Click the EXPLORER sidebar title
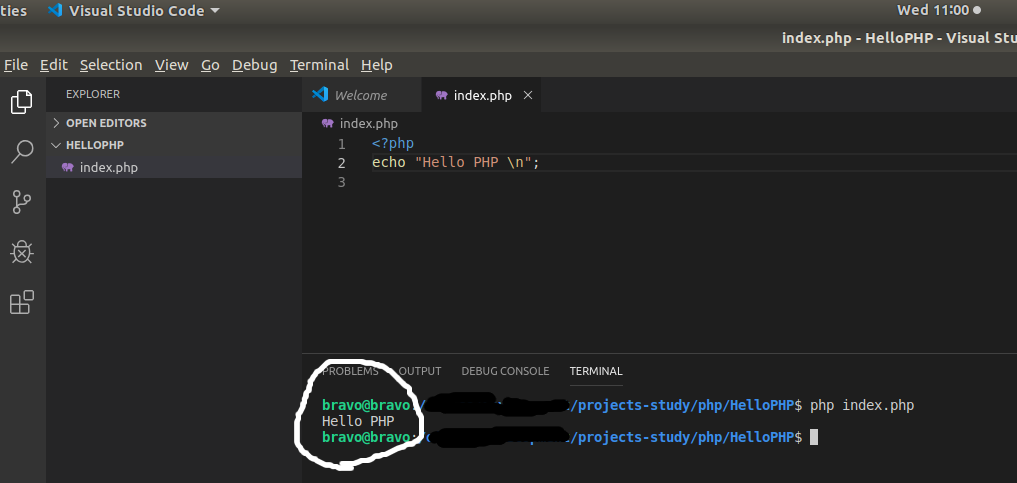The height and width of the screenshot is (483, 1017). point(93,94)
